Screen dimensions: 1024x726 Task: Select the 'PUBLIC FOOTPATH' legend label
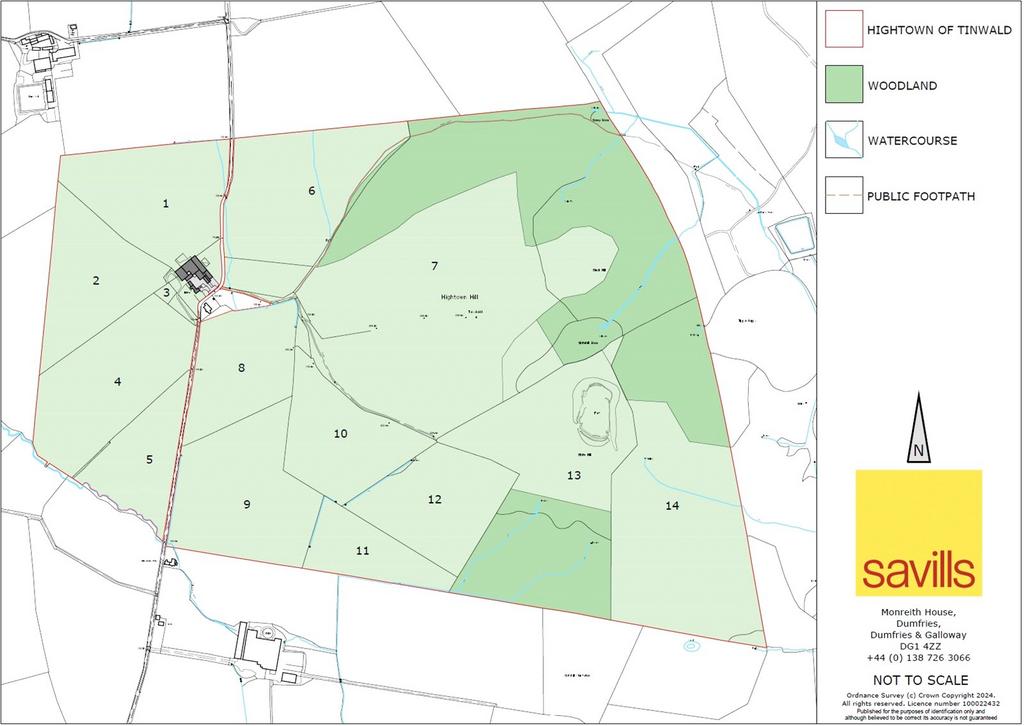pos(921,196)
